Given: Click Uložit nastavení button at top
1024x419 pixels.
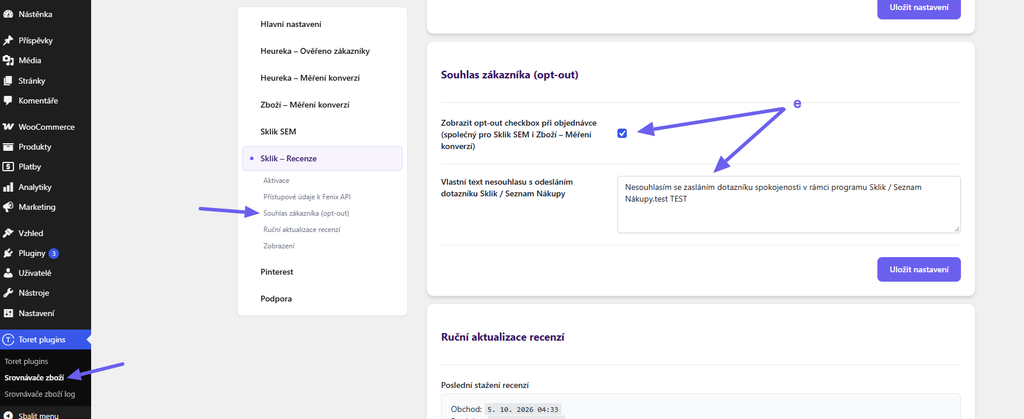Looking at the screenshot, I should (919, 9).
